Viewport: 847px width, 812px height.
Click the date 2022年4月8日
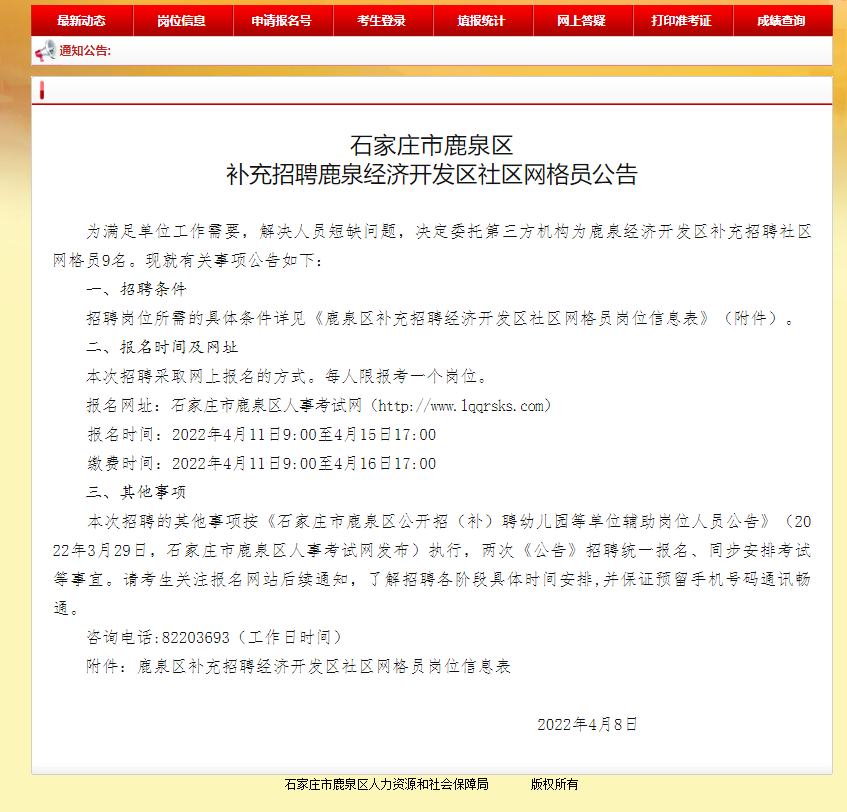coord(587,724)
